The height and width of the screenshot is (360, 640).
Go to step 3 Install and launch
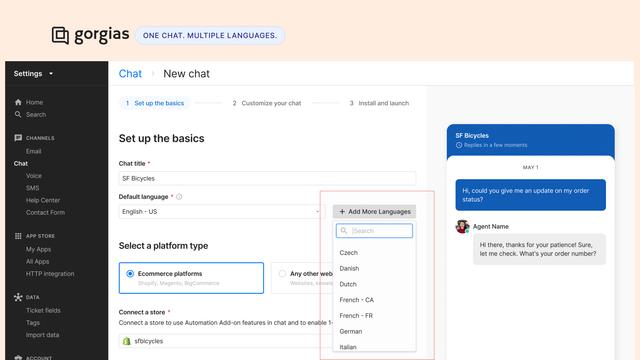point(379,103)
